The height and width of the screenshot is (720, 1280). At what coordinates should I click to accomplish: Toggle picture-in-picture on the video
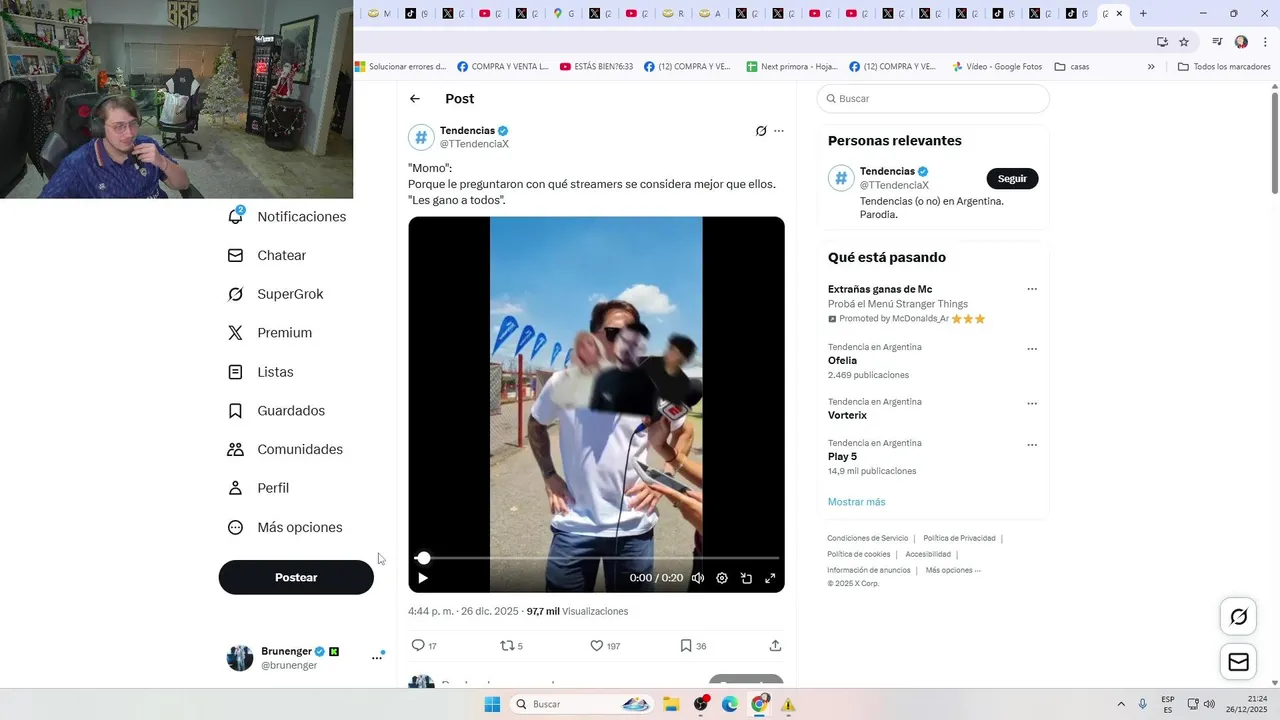point(746,578)
